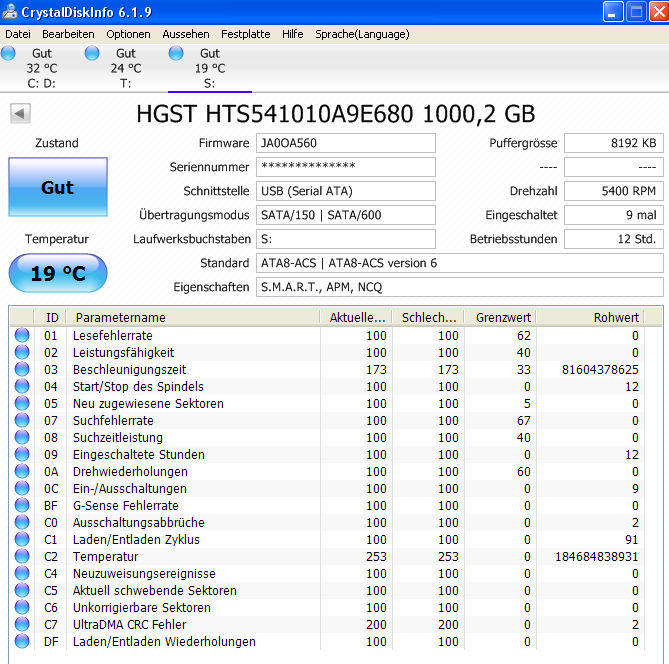Image resolution: width=669 pixels, height=664 pixels.
Task: Click status orb for Laden/Entladen Zyklus
Action: (22, 539)
